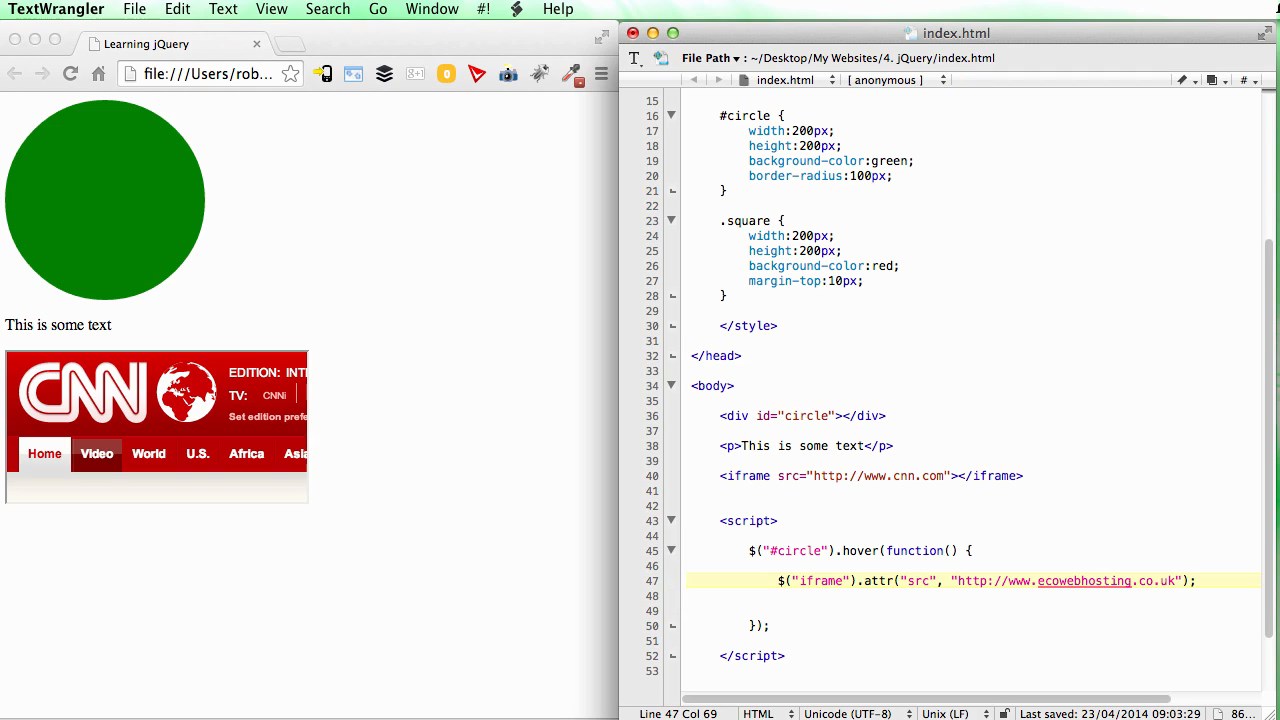The width and height of the screenshot is (1280, 720).
Task: Open the TextWrangler app menu
Action: coord(56,9)
